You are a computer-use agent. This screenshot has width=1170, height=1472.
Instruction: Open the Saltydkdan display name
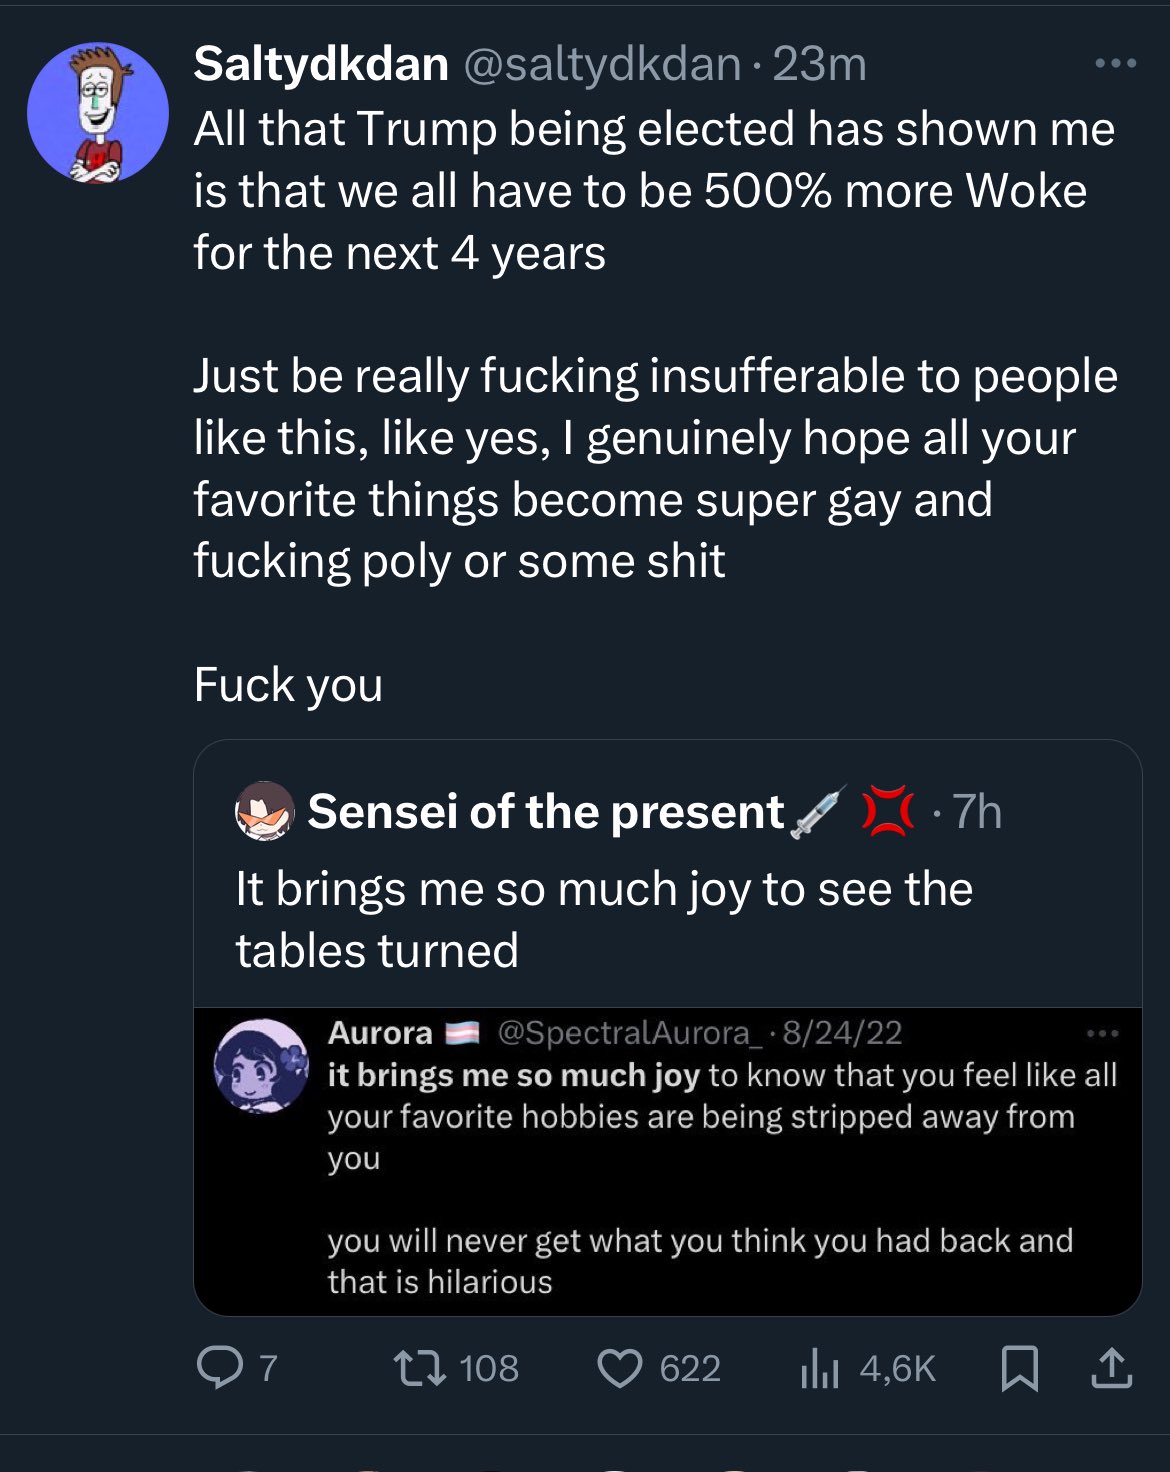[320, 65]
